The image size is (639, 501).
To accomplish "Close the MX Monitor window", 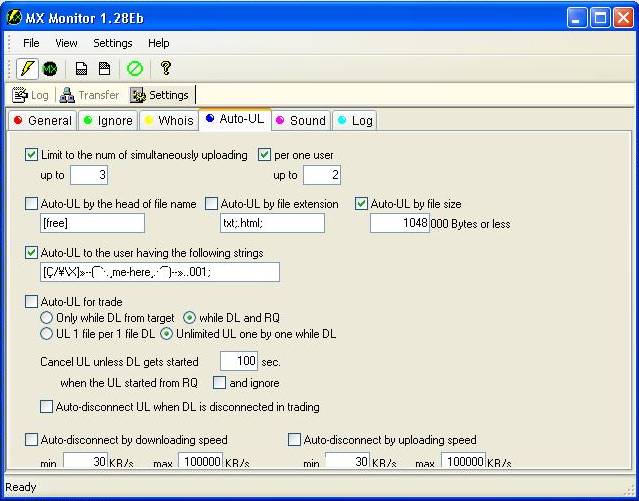I will (x=624, y=18).
